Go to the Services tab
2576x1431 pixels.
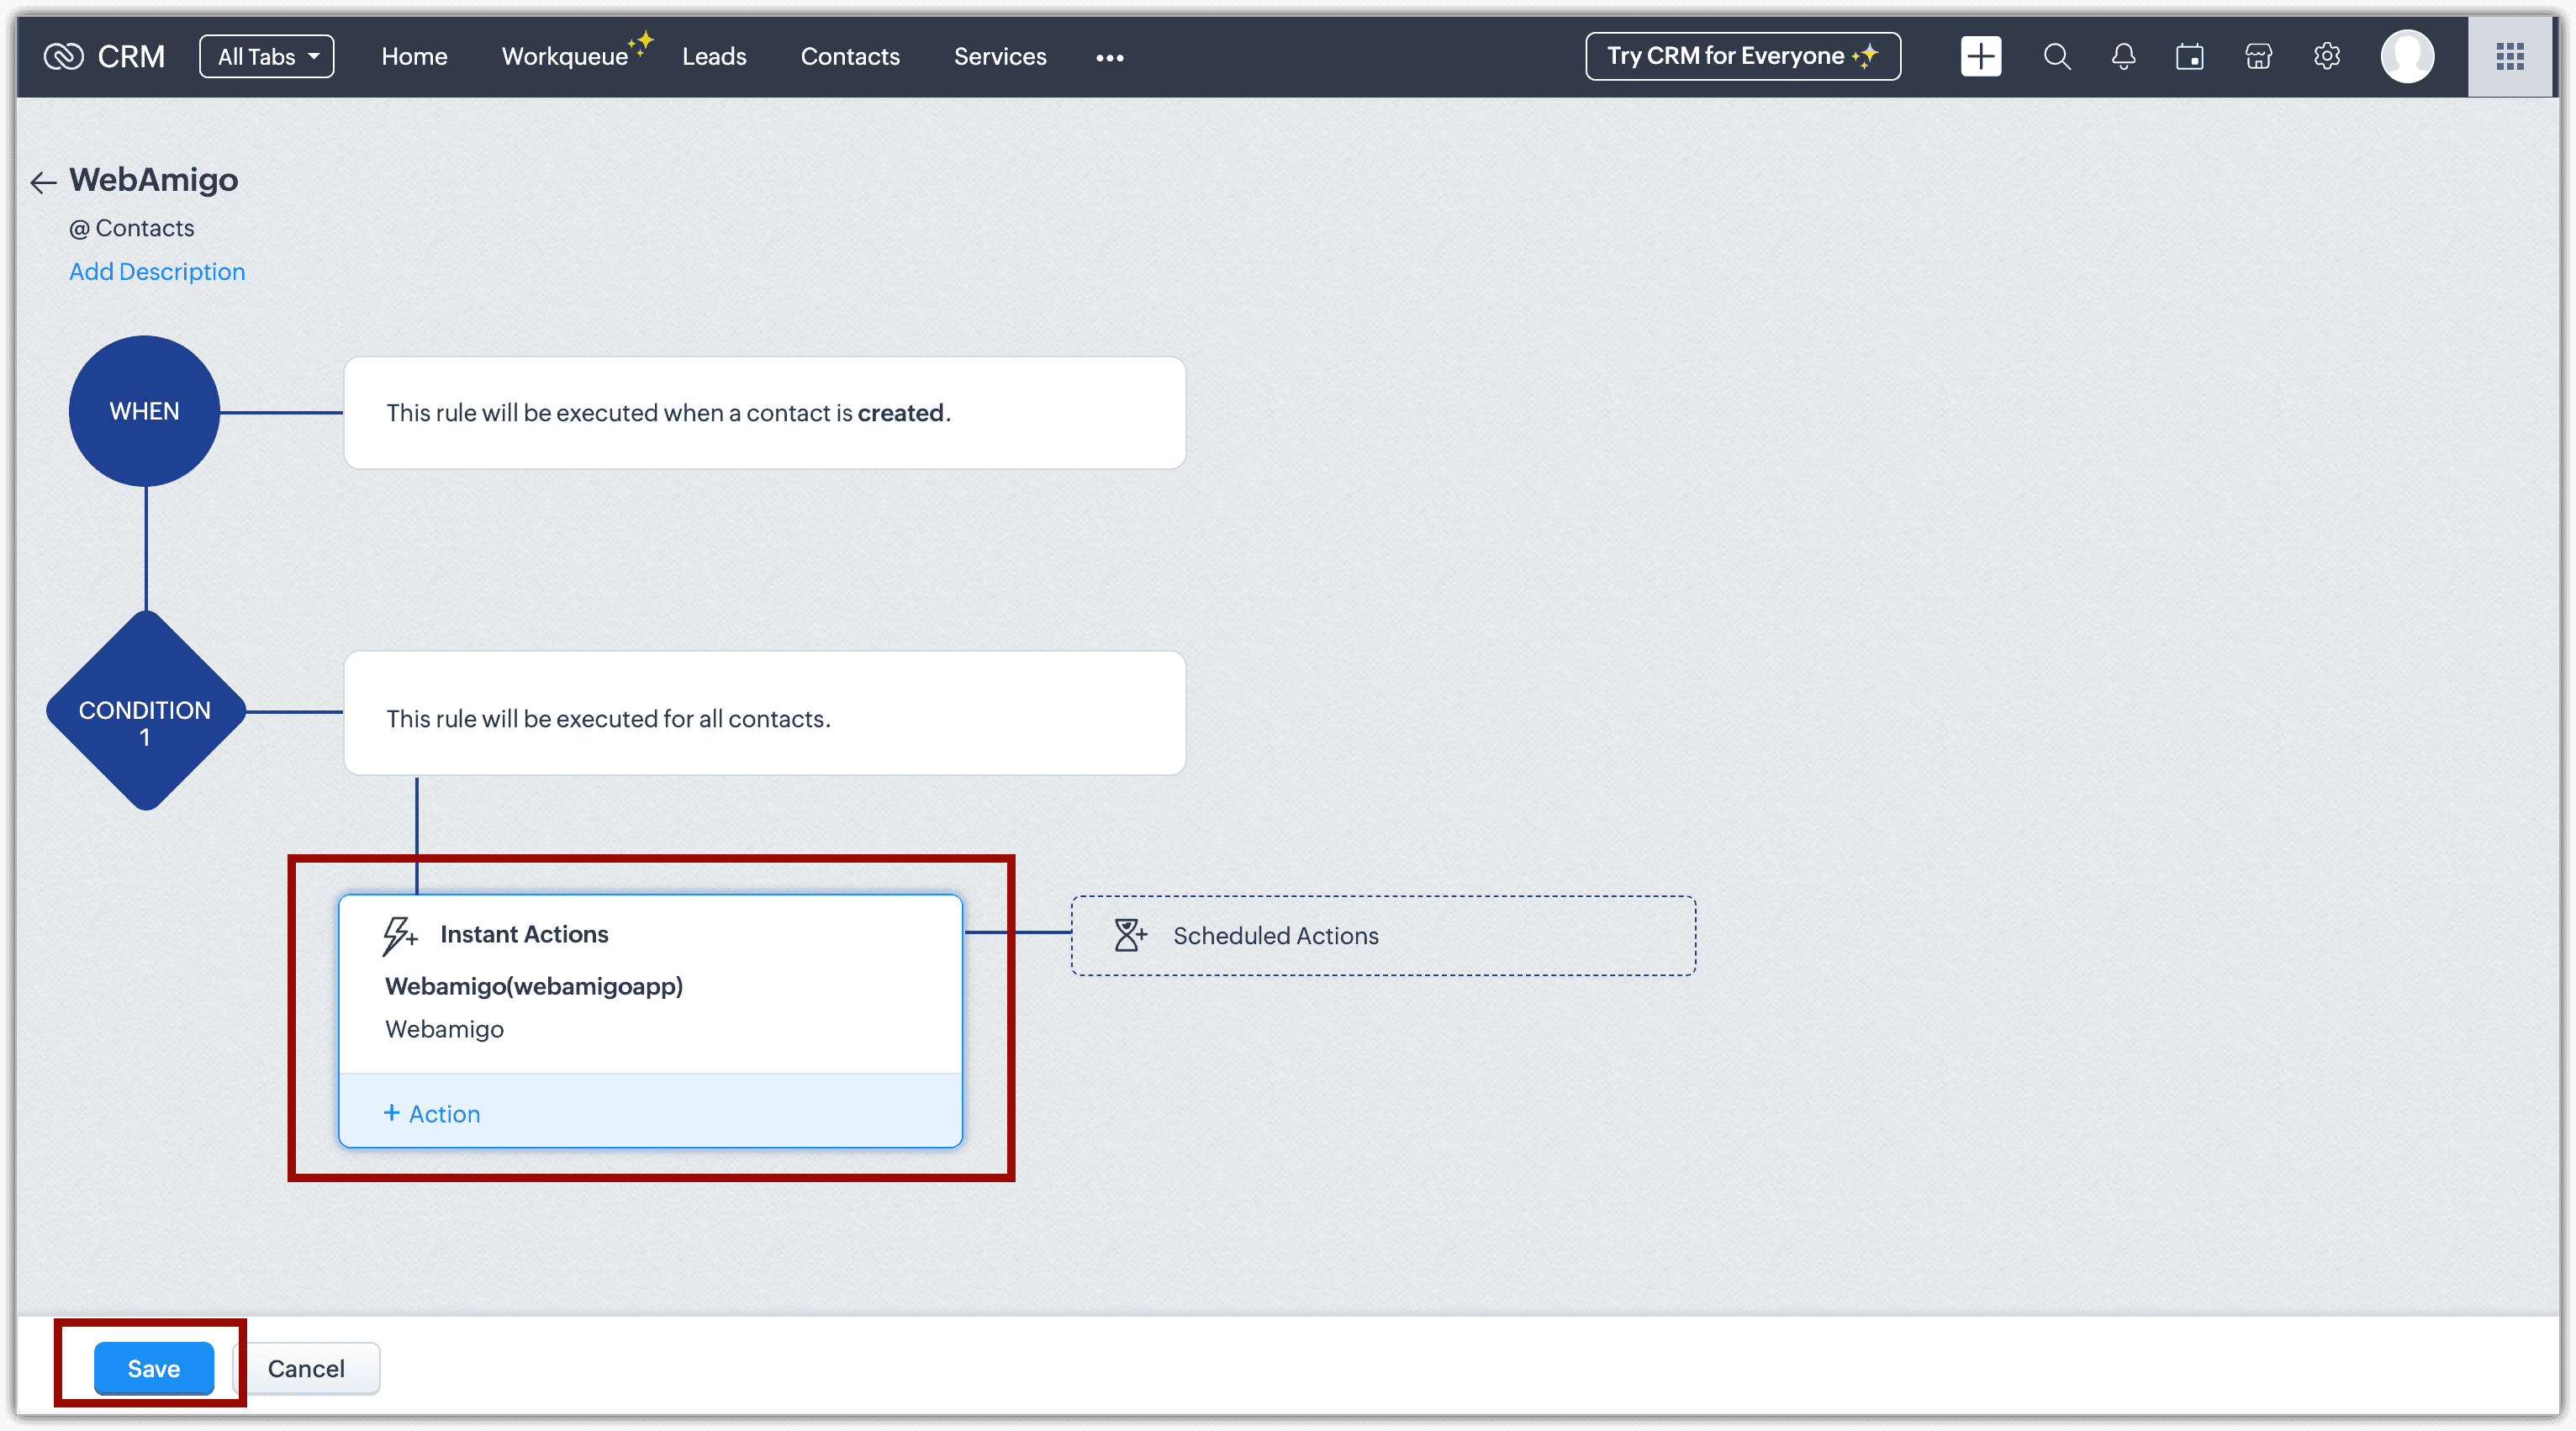[1000, 56]
